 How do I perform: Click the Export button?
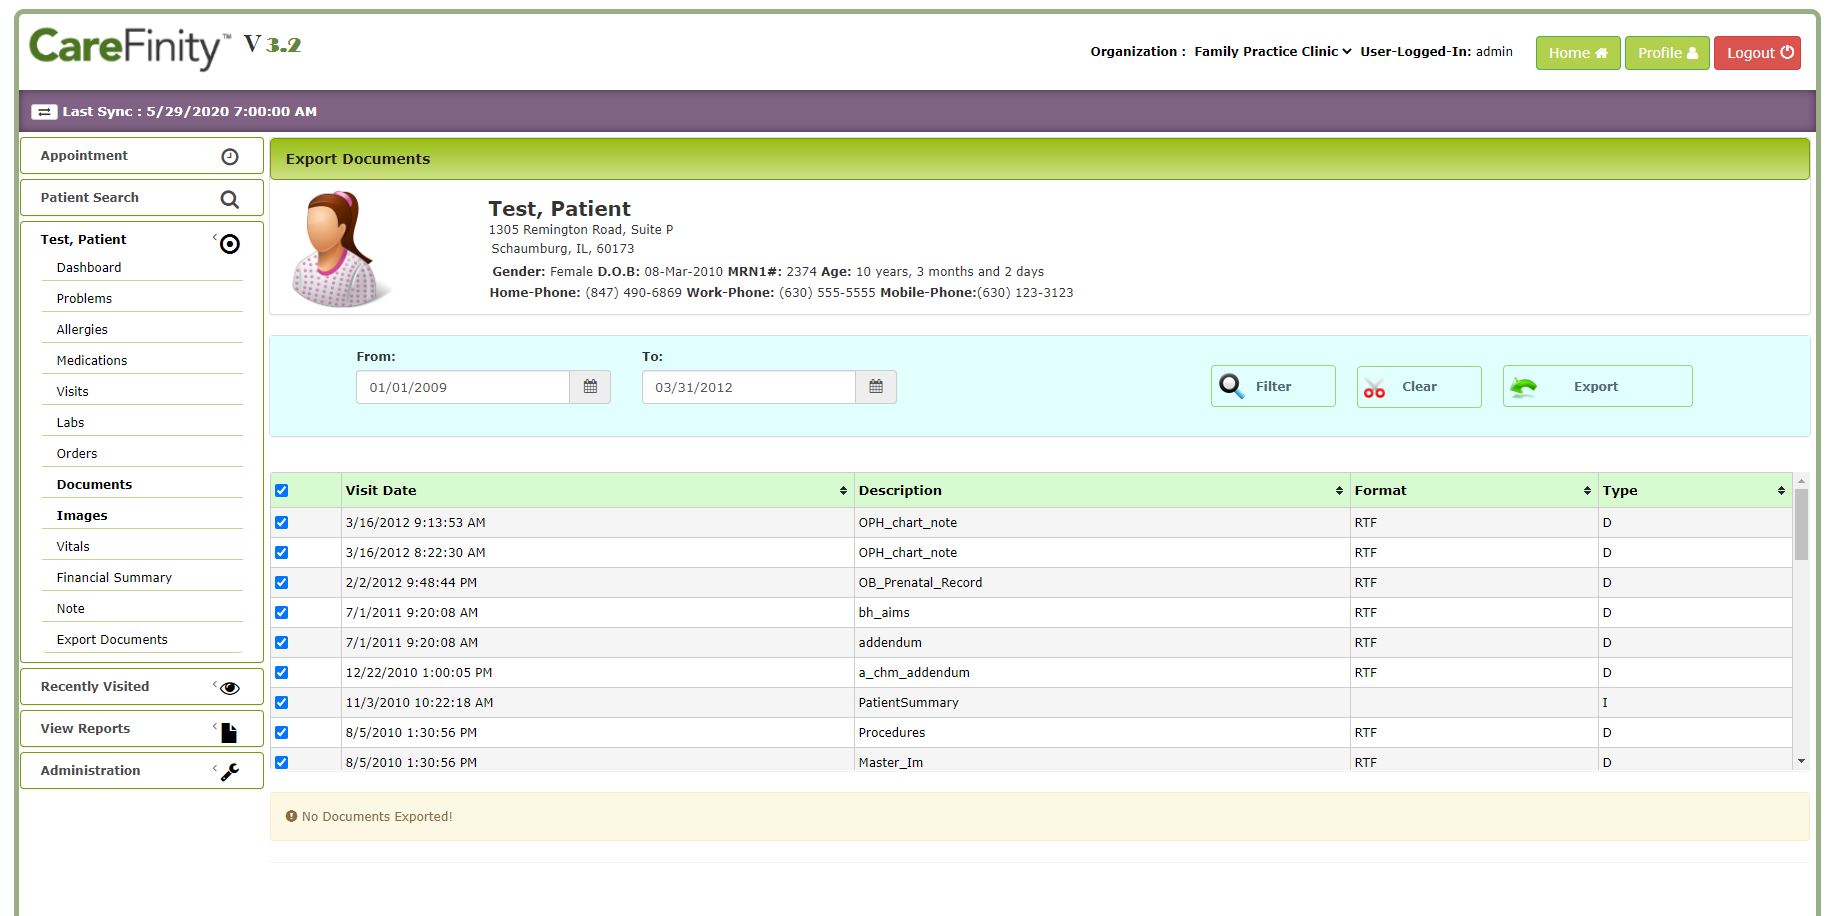1597,386
